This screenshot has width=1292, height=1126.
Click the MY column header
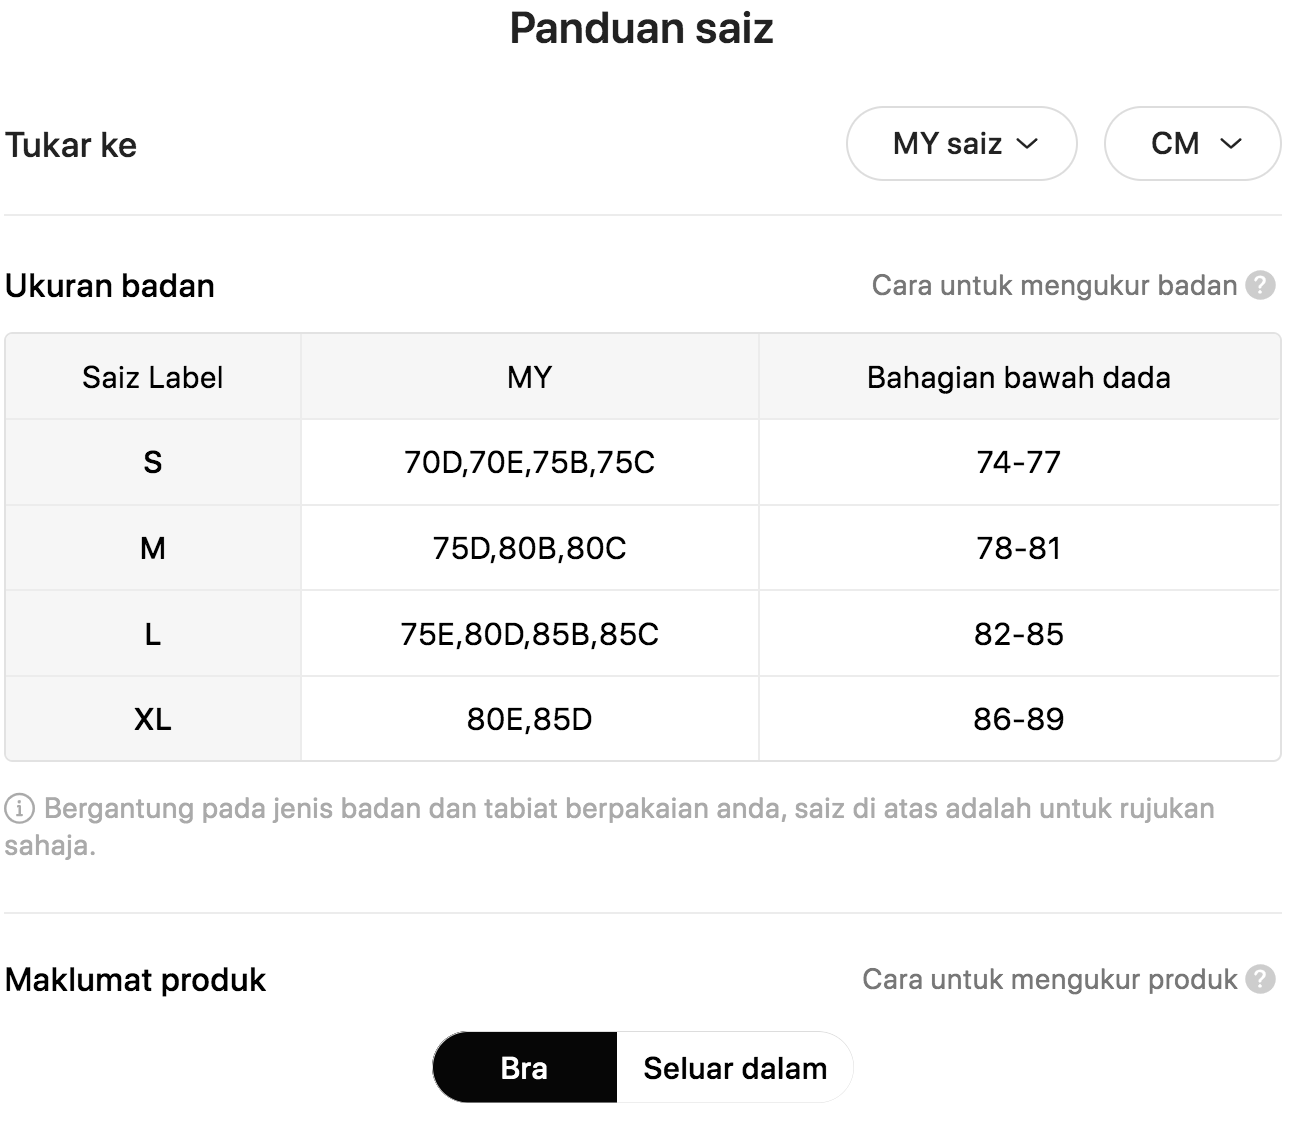click(530, 377)
